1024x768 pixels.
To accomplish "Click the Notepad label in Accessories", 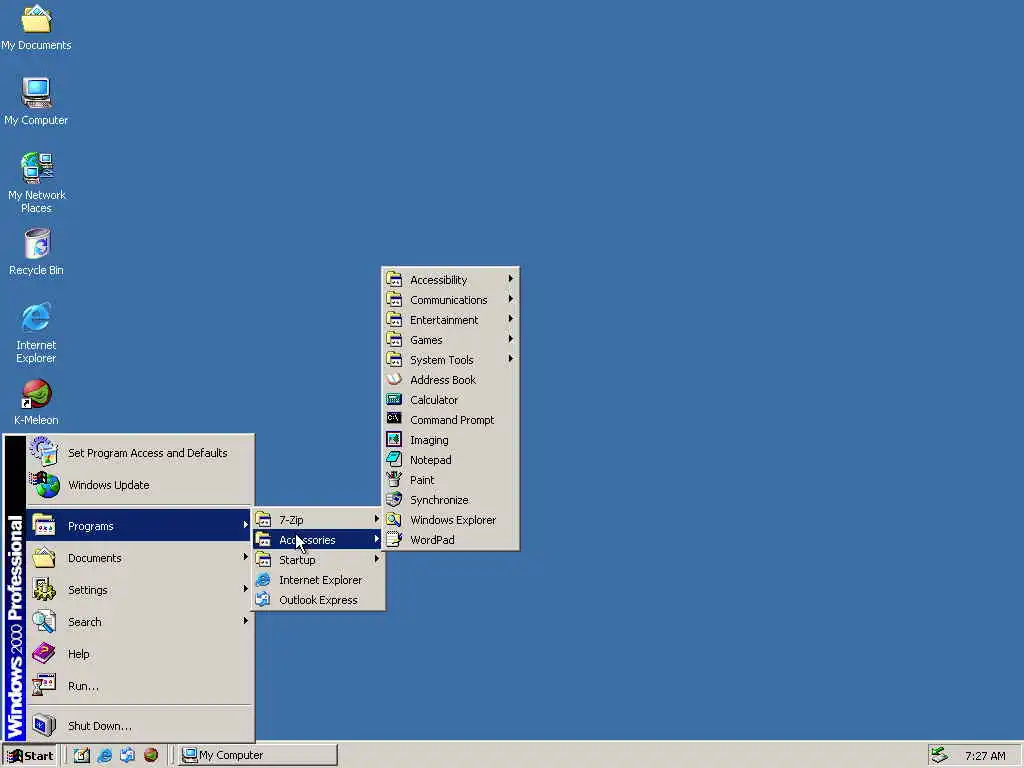I will [430, 460].
